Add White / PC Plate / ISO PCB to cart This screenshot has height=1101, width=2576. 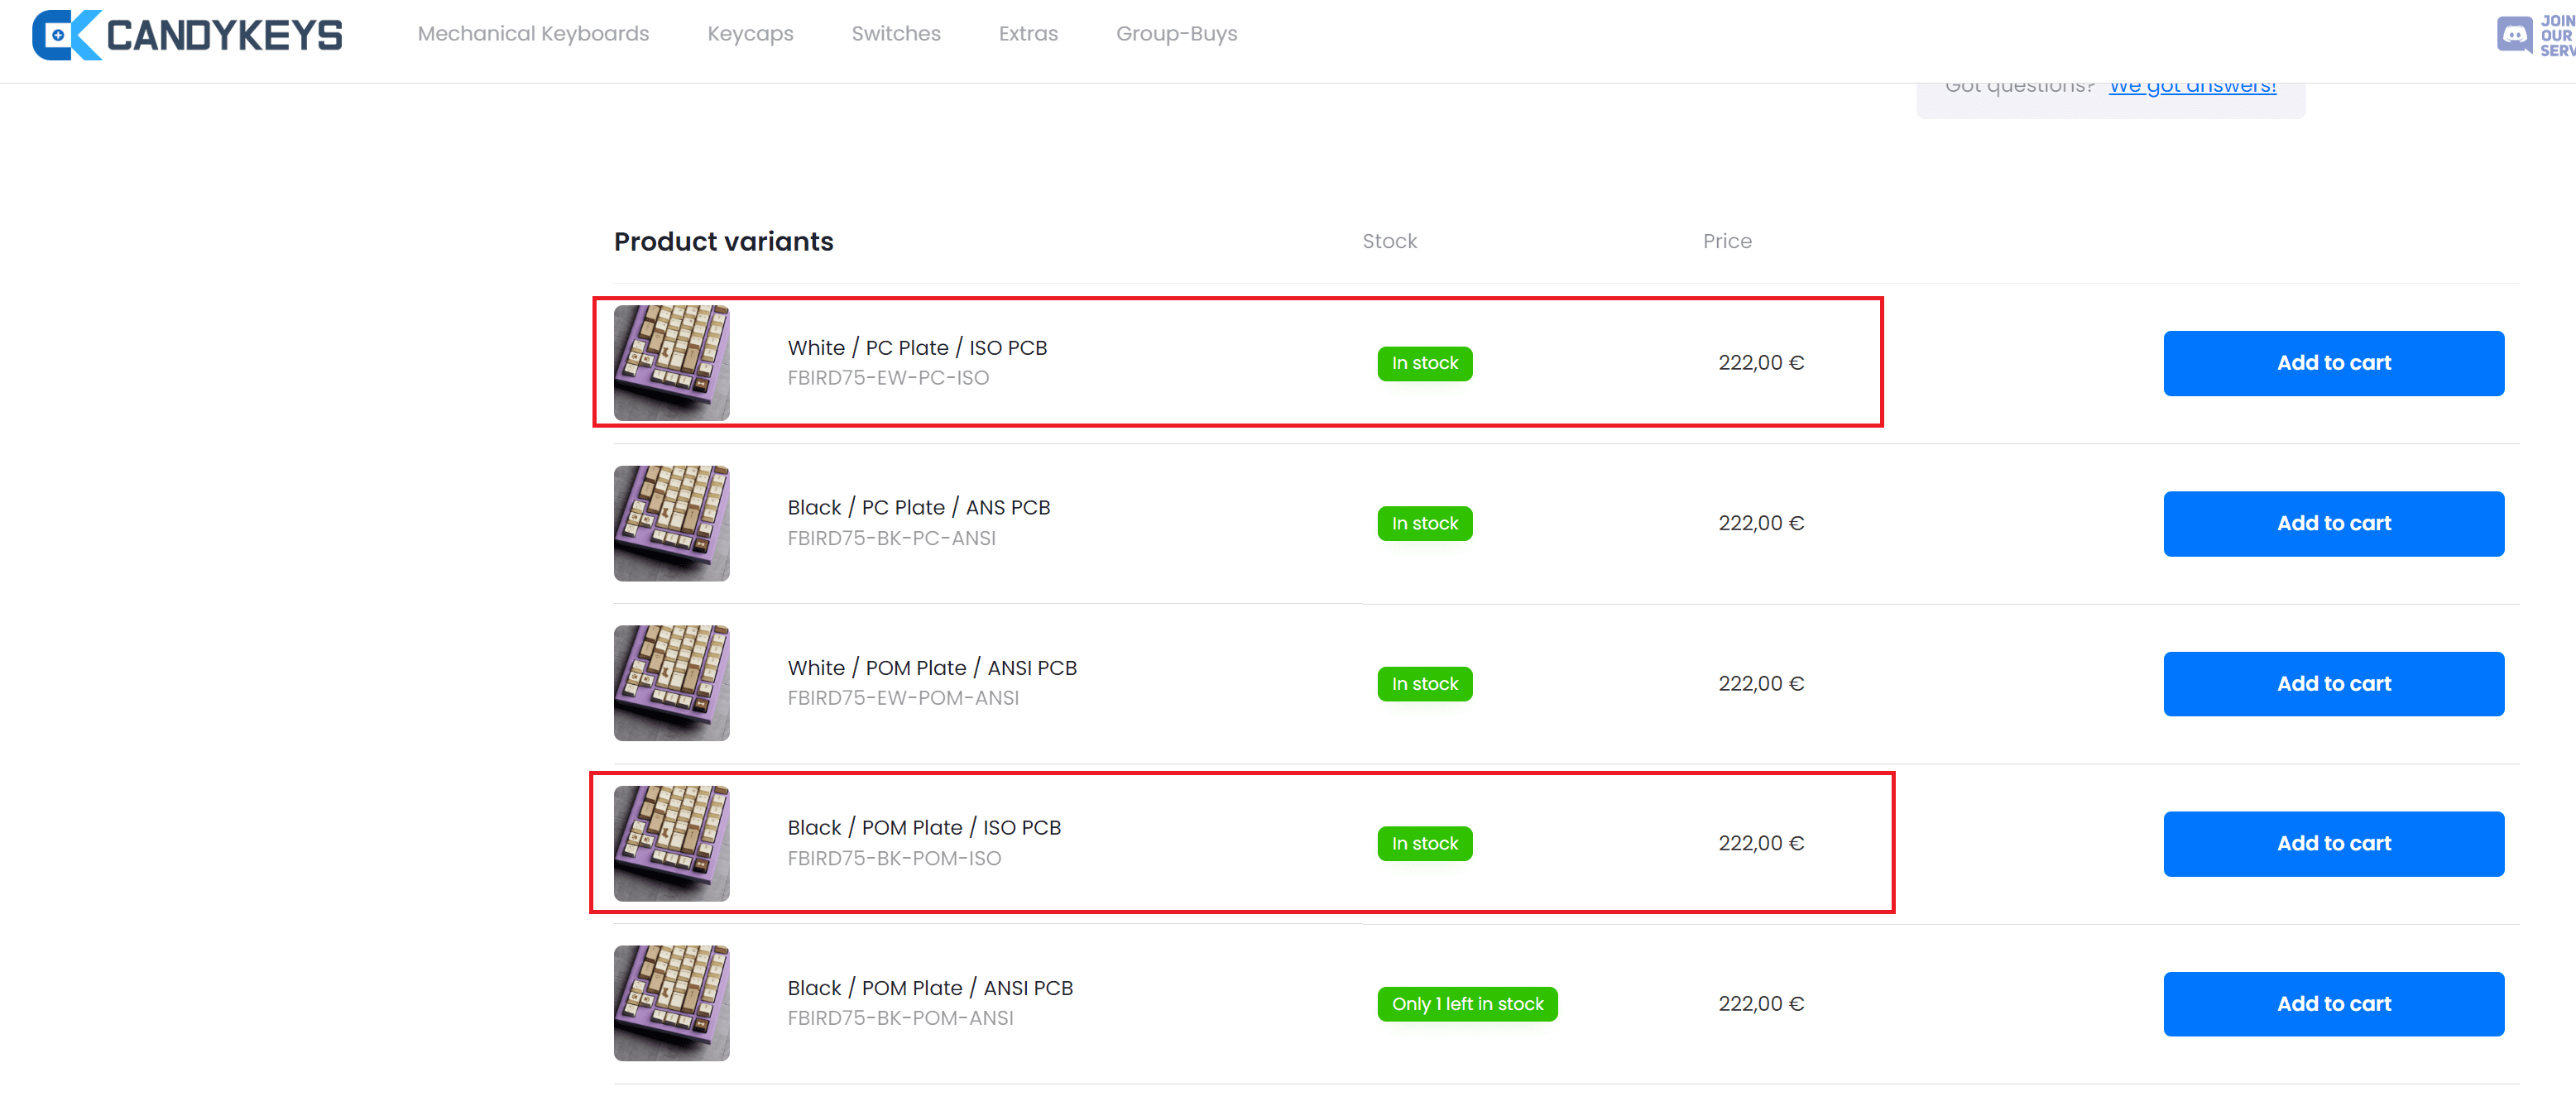click(x=2333, y=363)
